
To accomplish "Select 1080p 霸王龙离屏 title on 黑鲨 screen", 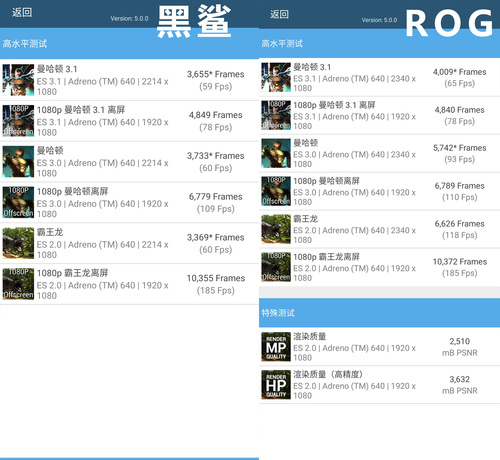I will click(x=72, y=273).
